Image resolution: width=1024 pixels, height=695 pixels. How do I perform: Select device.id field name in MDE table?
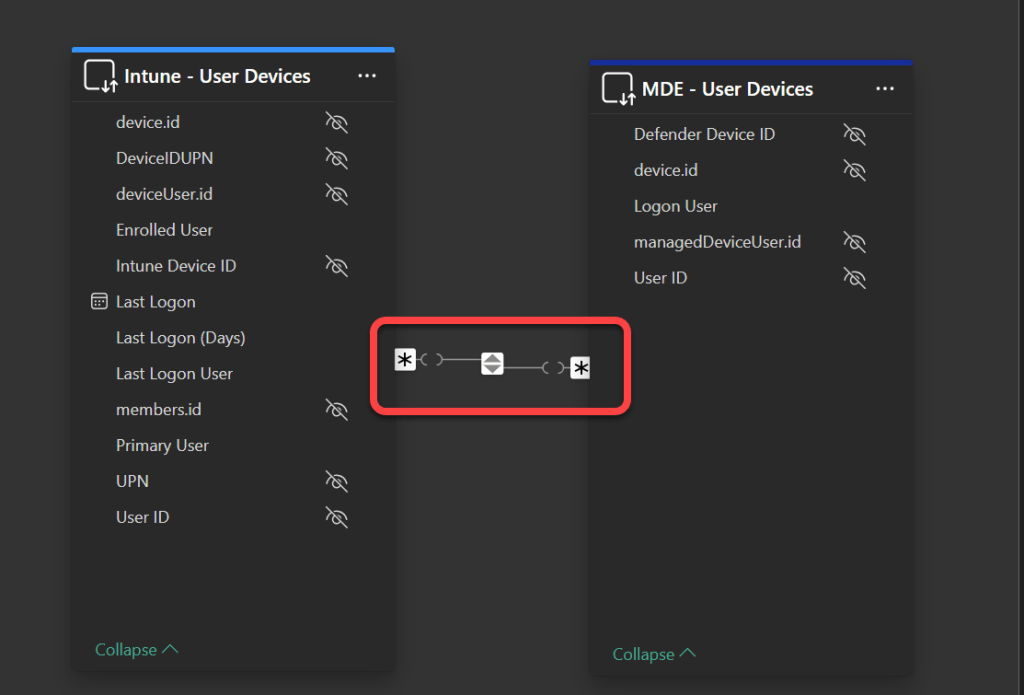tap(665, 170)
